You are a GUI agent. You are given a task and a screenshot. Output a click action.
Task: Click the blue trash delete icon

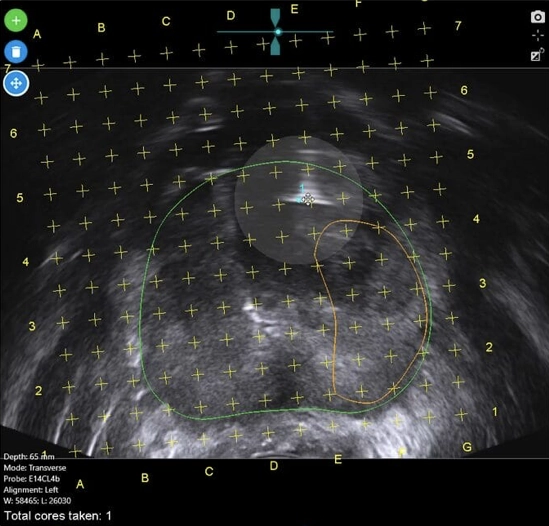click(x=16, y=52)
